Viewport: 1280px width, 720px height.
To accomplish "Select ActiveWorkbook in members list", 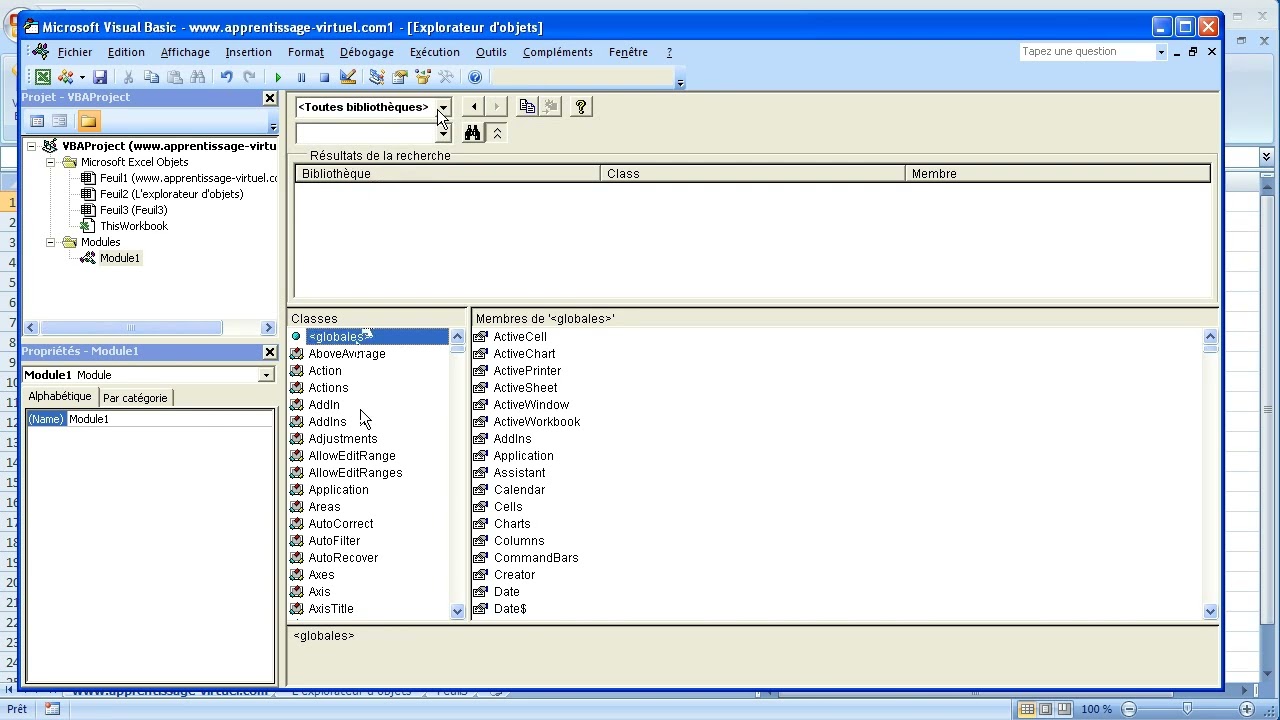I will click(x=536, y=422).
